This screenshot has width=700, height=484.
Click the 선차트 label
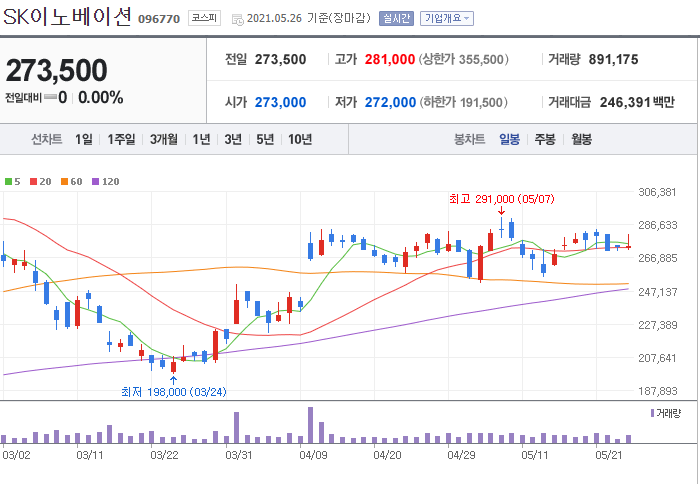click(x=46, y=139)
